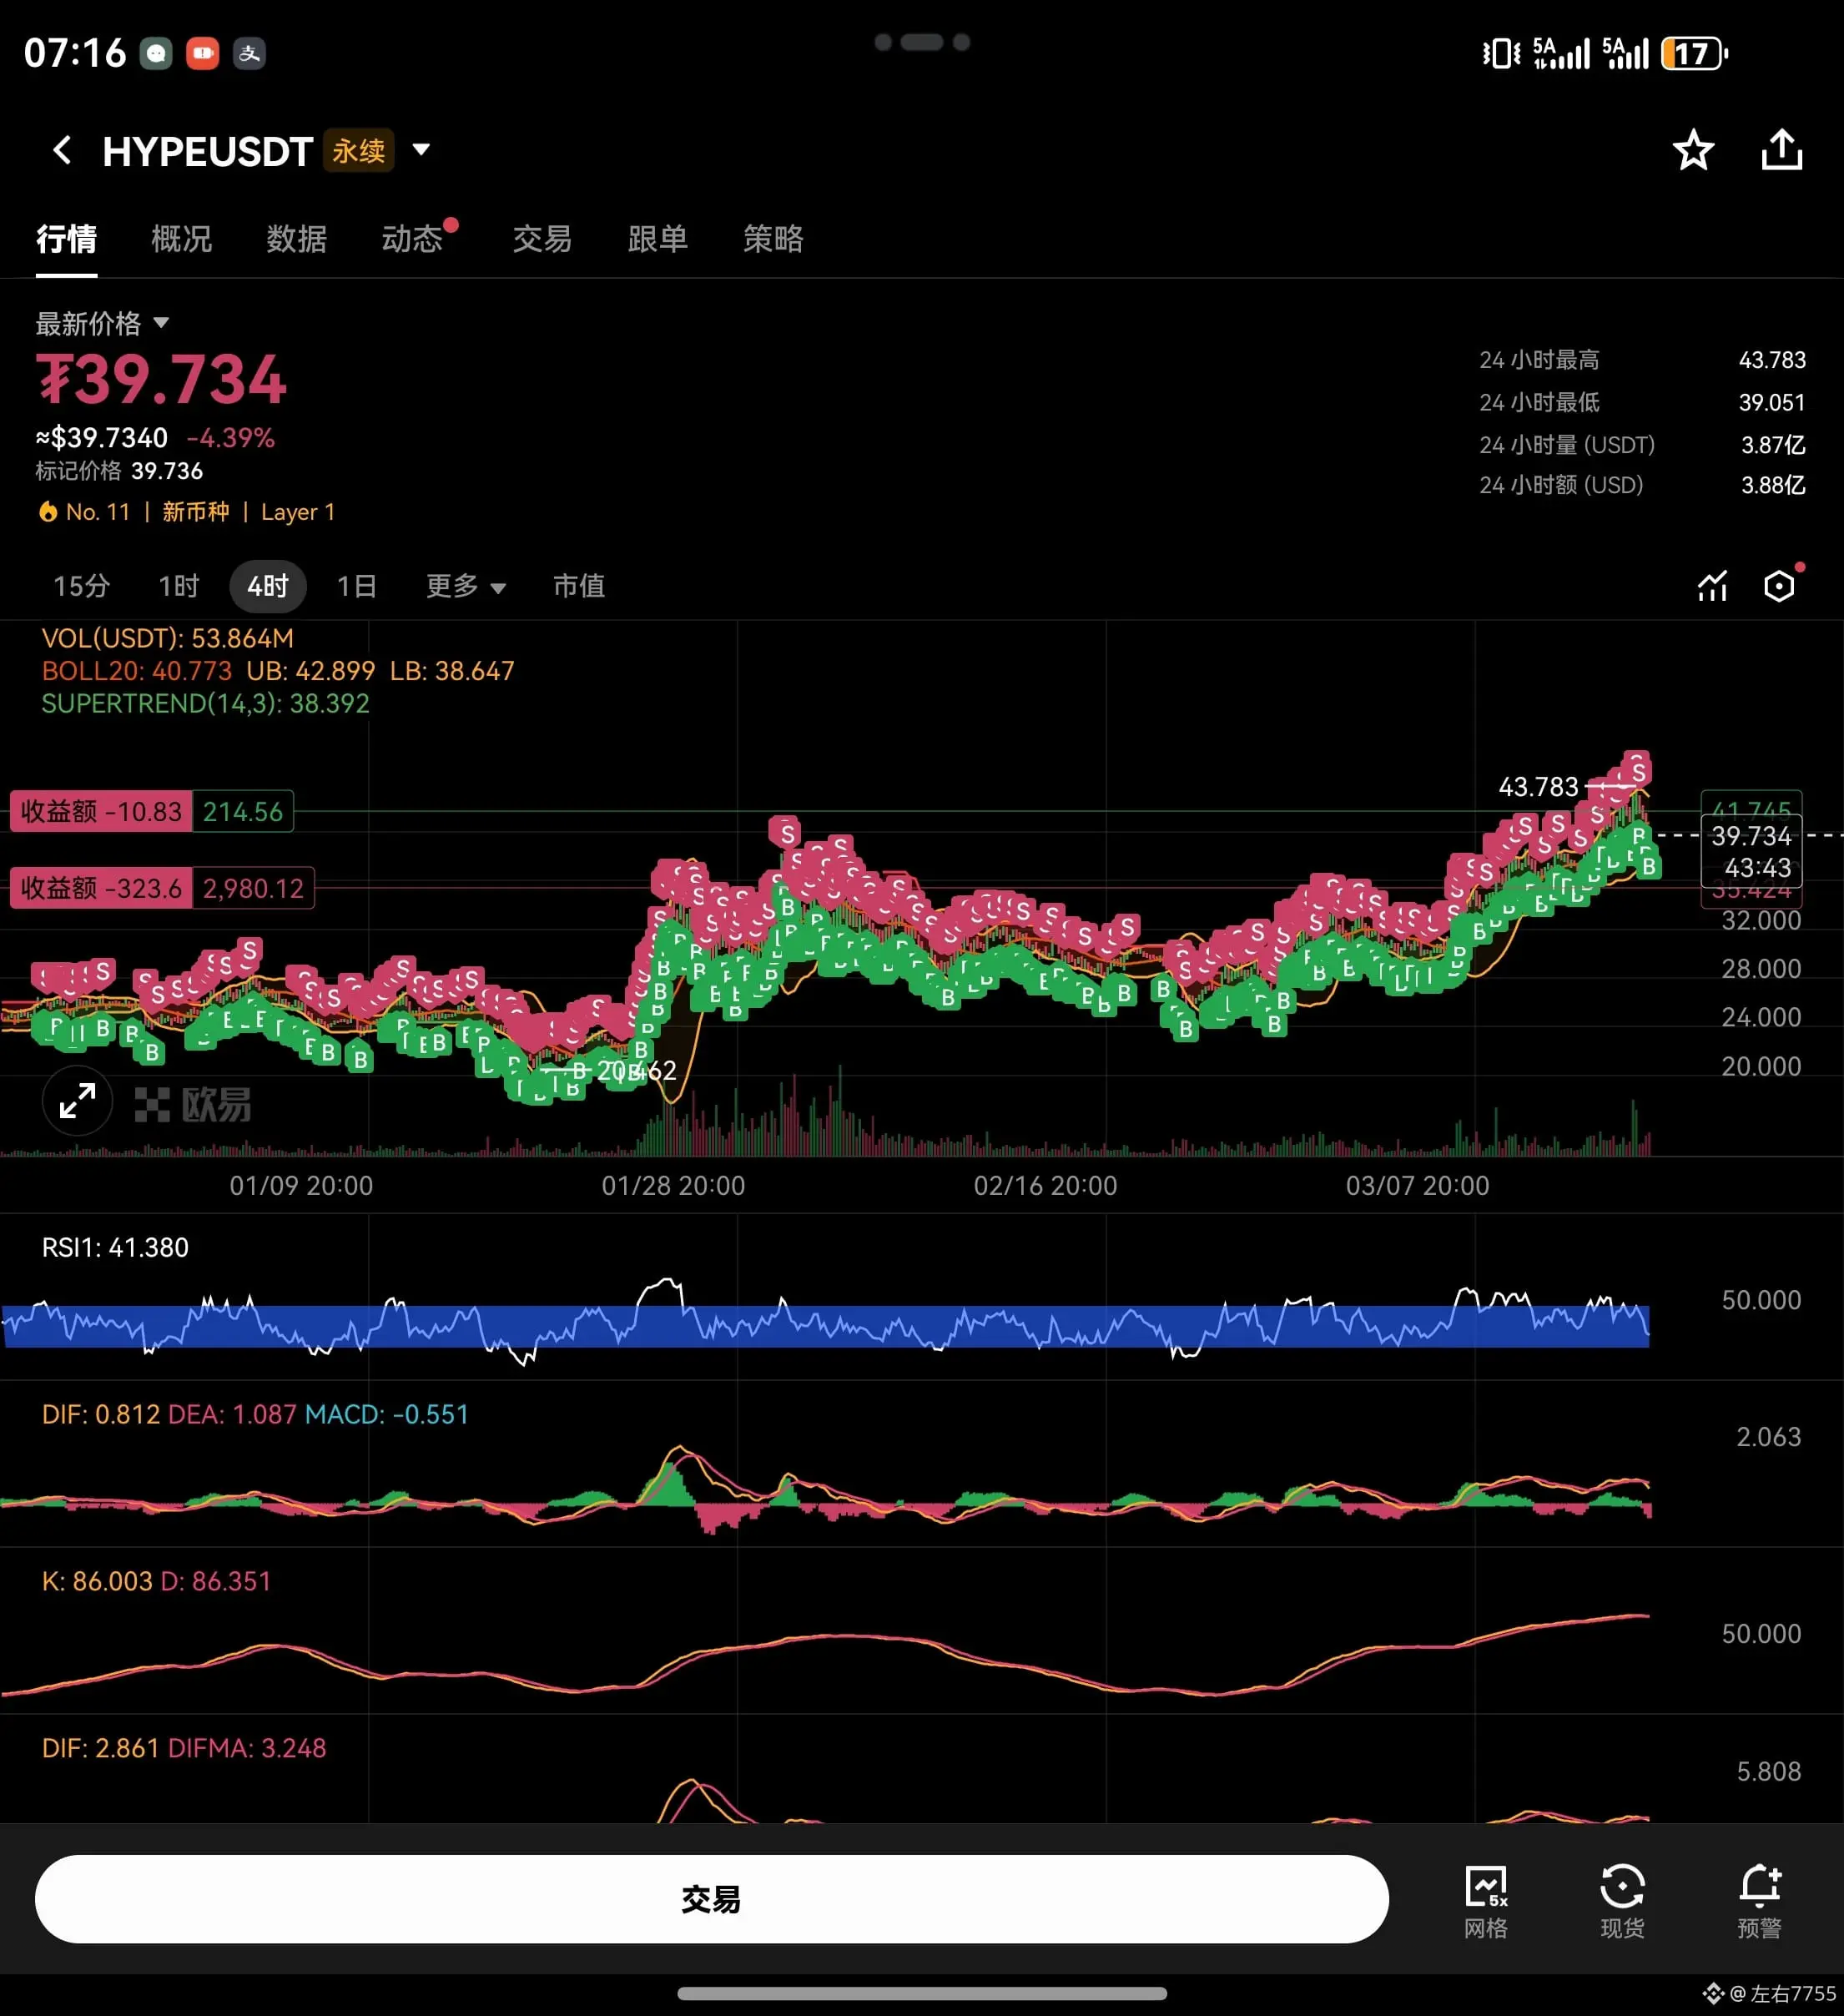This screenshot has width=1844, height=2016.
Task: Tap the share icon at top right
Action: click(1781, 151)
